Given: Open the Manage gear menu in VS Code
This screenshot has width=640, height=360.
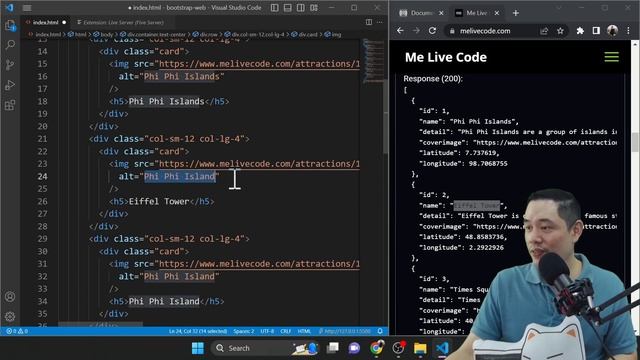Looking at the screenshot, I should [x=10, y=316].
